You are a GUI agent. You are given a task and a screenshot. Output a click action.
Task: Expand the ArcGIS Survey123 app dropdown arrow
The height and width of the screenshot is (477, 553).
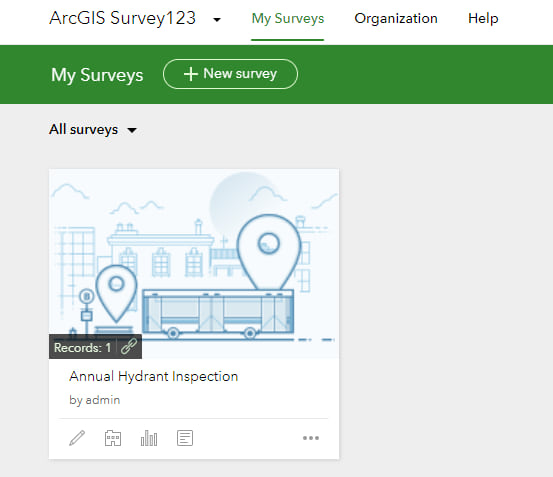pos(217,19)
